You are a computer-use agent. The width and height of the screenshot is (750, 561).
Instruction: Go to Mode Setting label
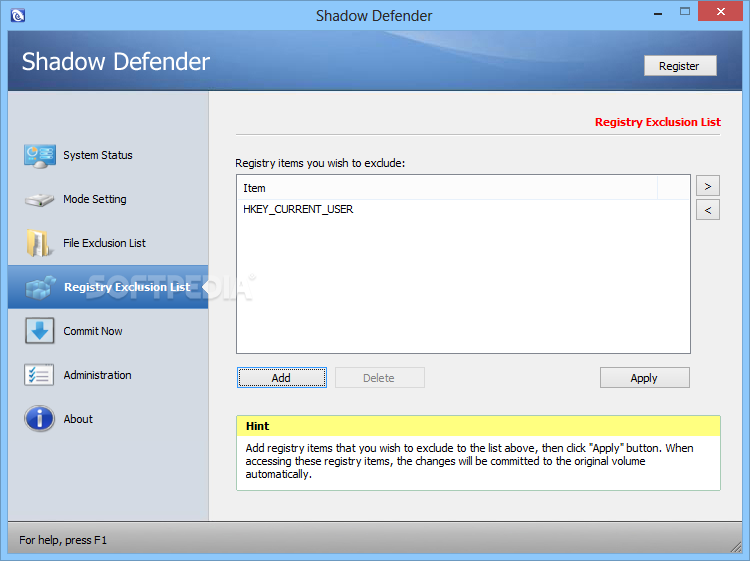click(95, 199)
